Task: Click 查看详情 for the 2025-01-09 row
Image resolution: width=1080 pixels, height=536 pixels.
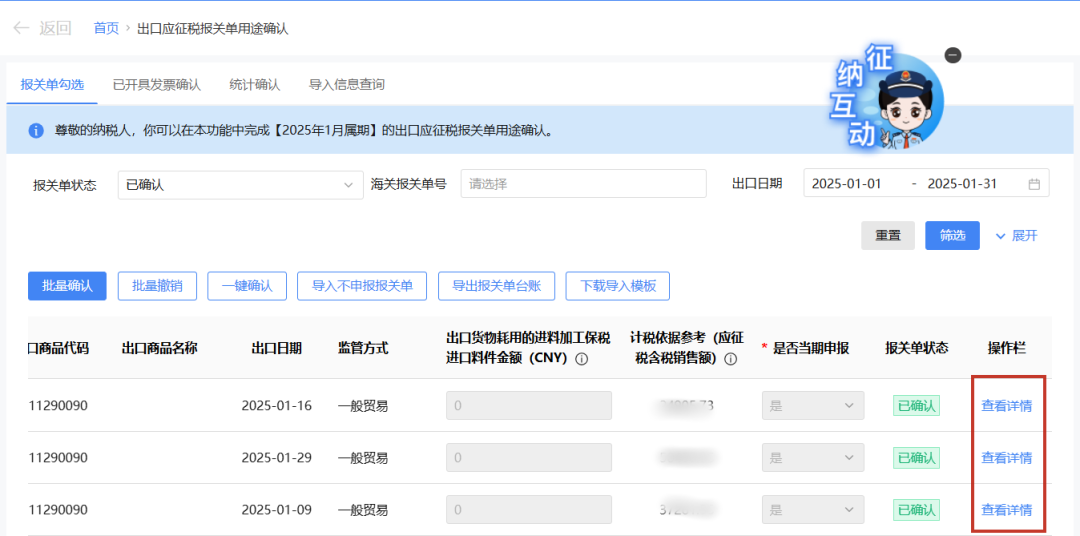Action: click(x=1006, y=510)
